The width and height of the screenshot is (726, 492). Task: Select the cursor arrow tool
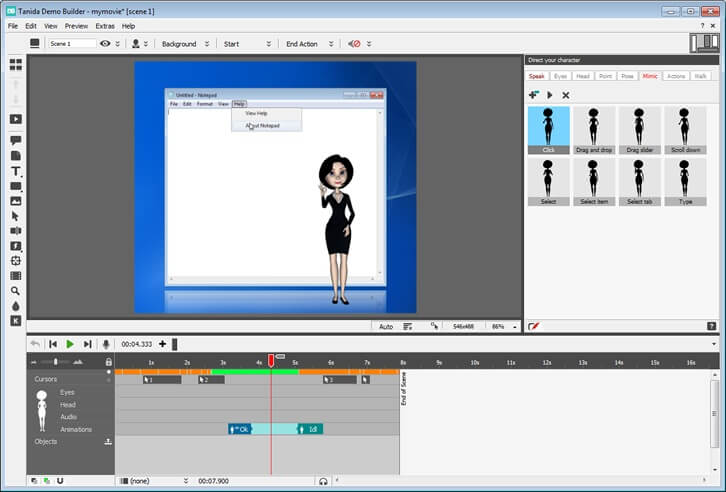pos(15,216)
